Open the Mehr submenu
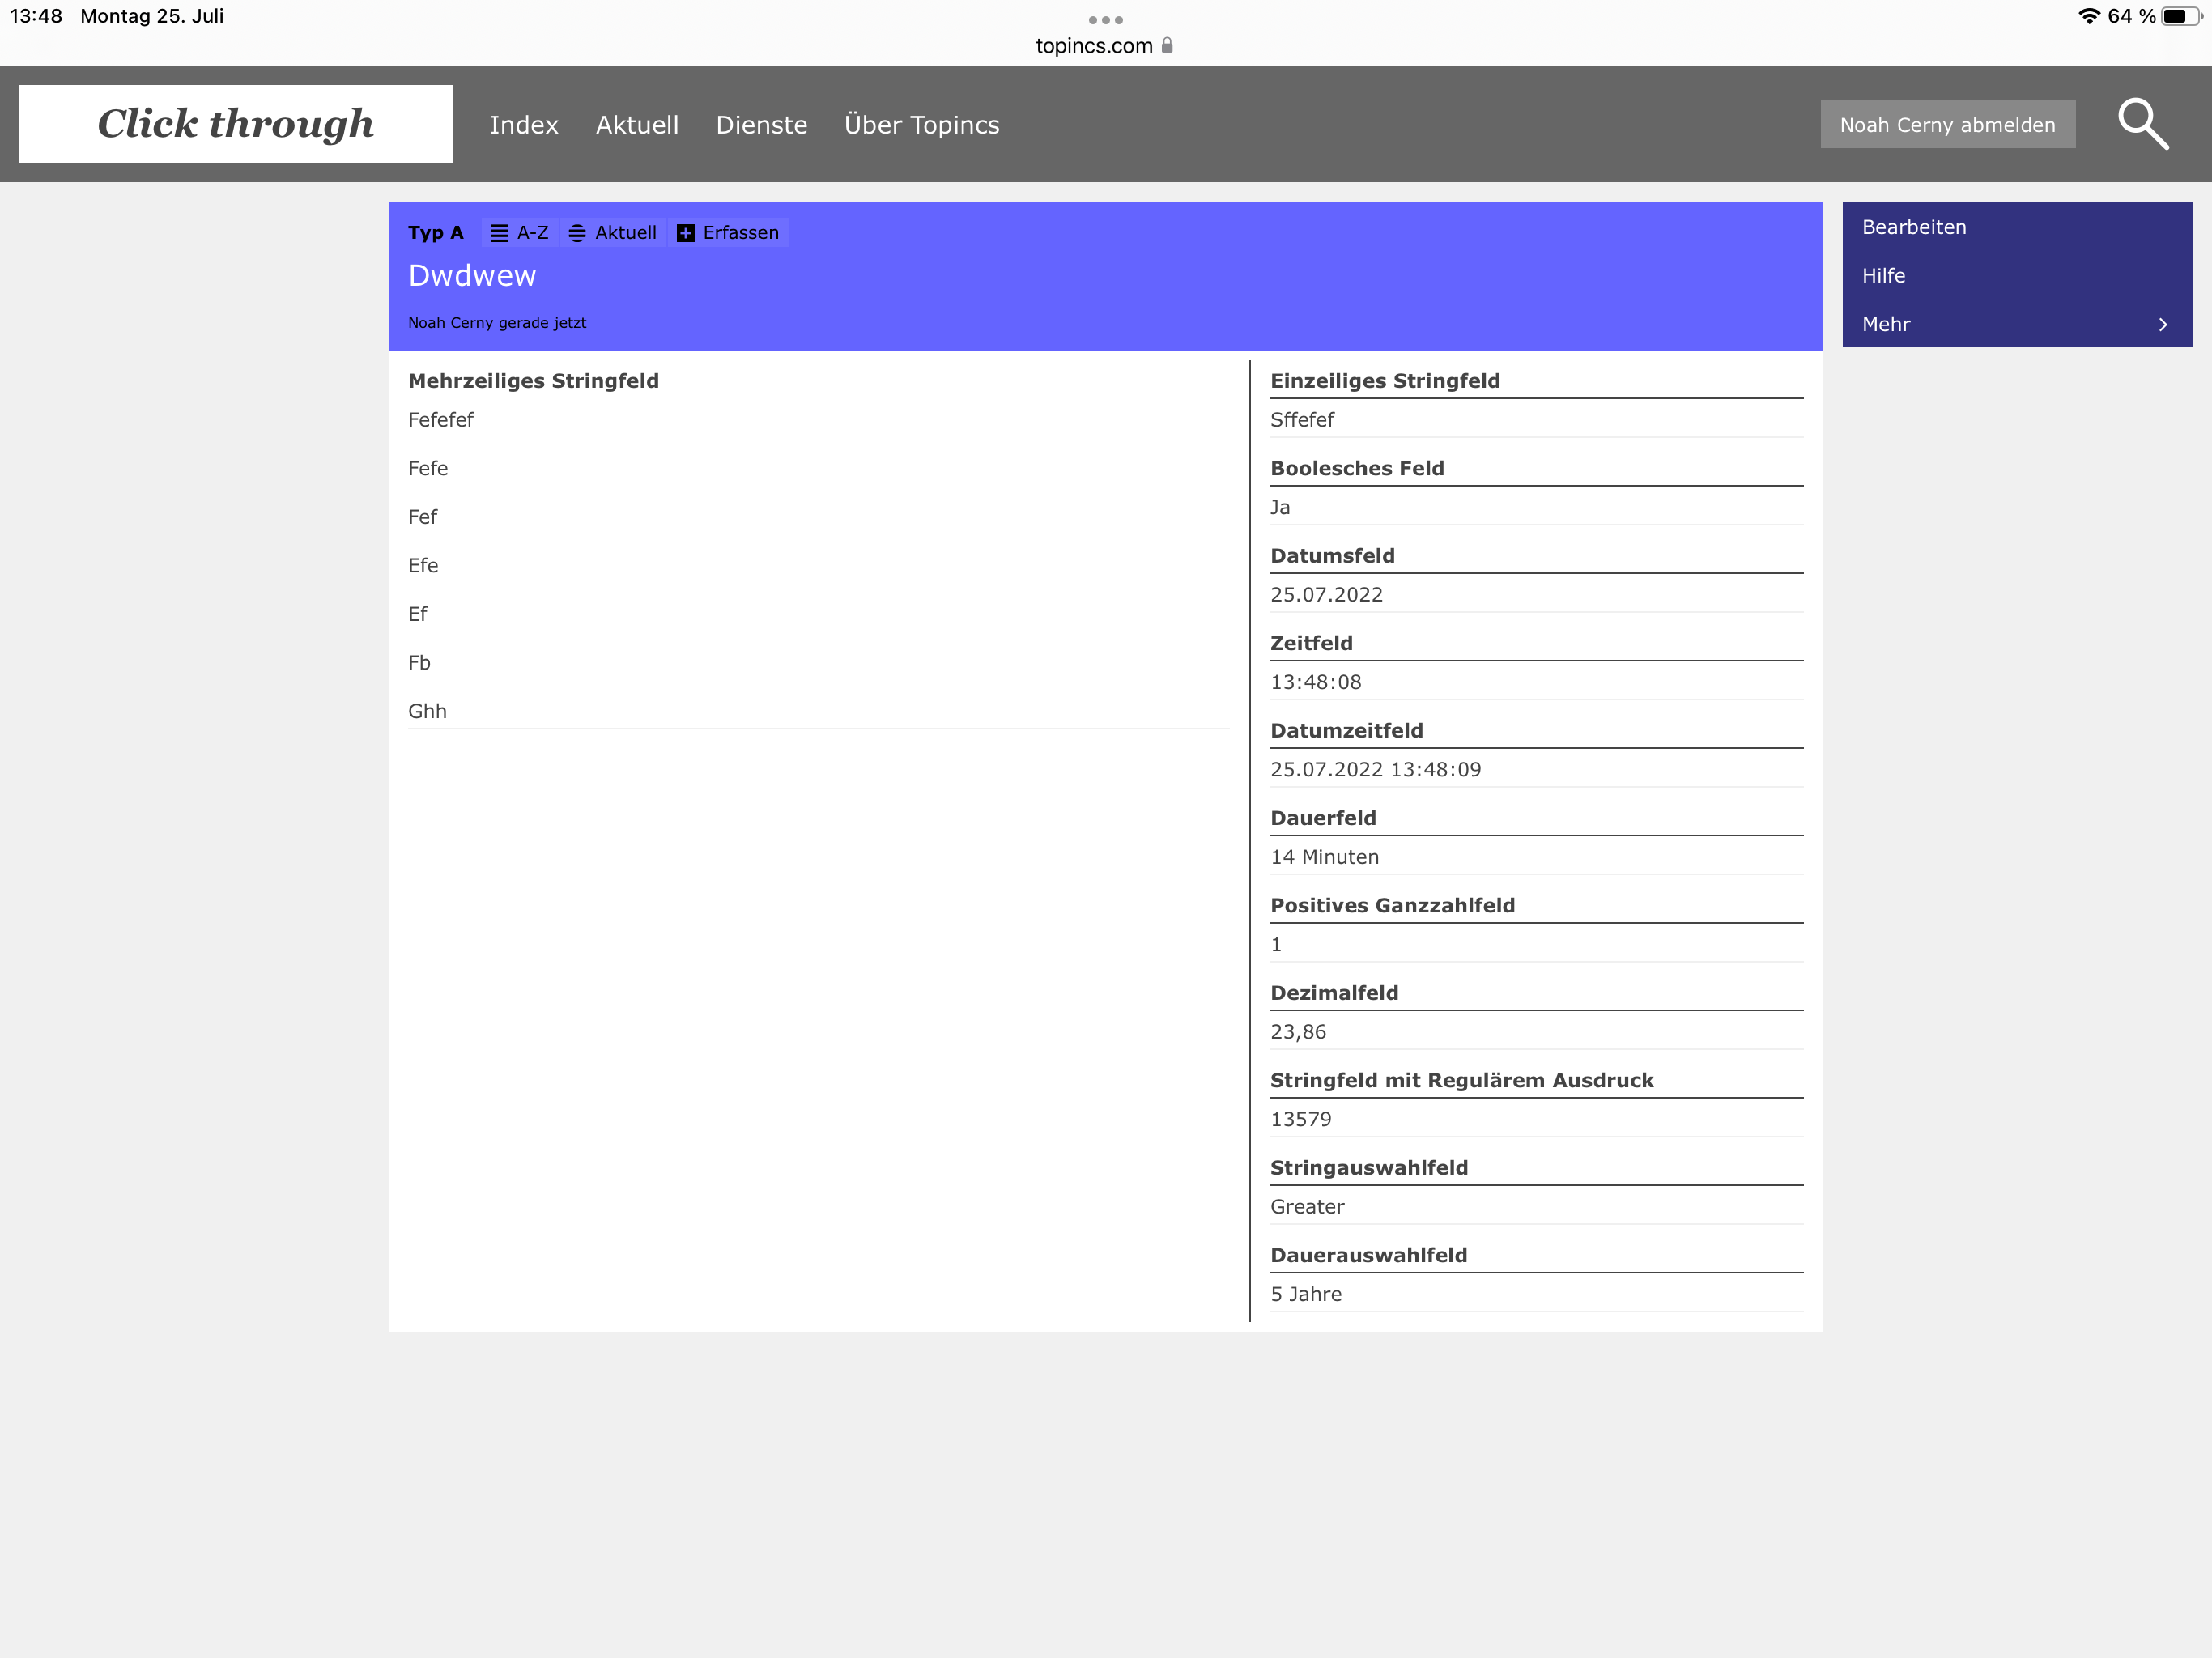The width and height of the screenshot is (2212, 1658). pyautogui.click(x=1886, y=324)
